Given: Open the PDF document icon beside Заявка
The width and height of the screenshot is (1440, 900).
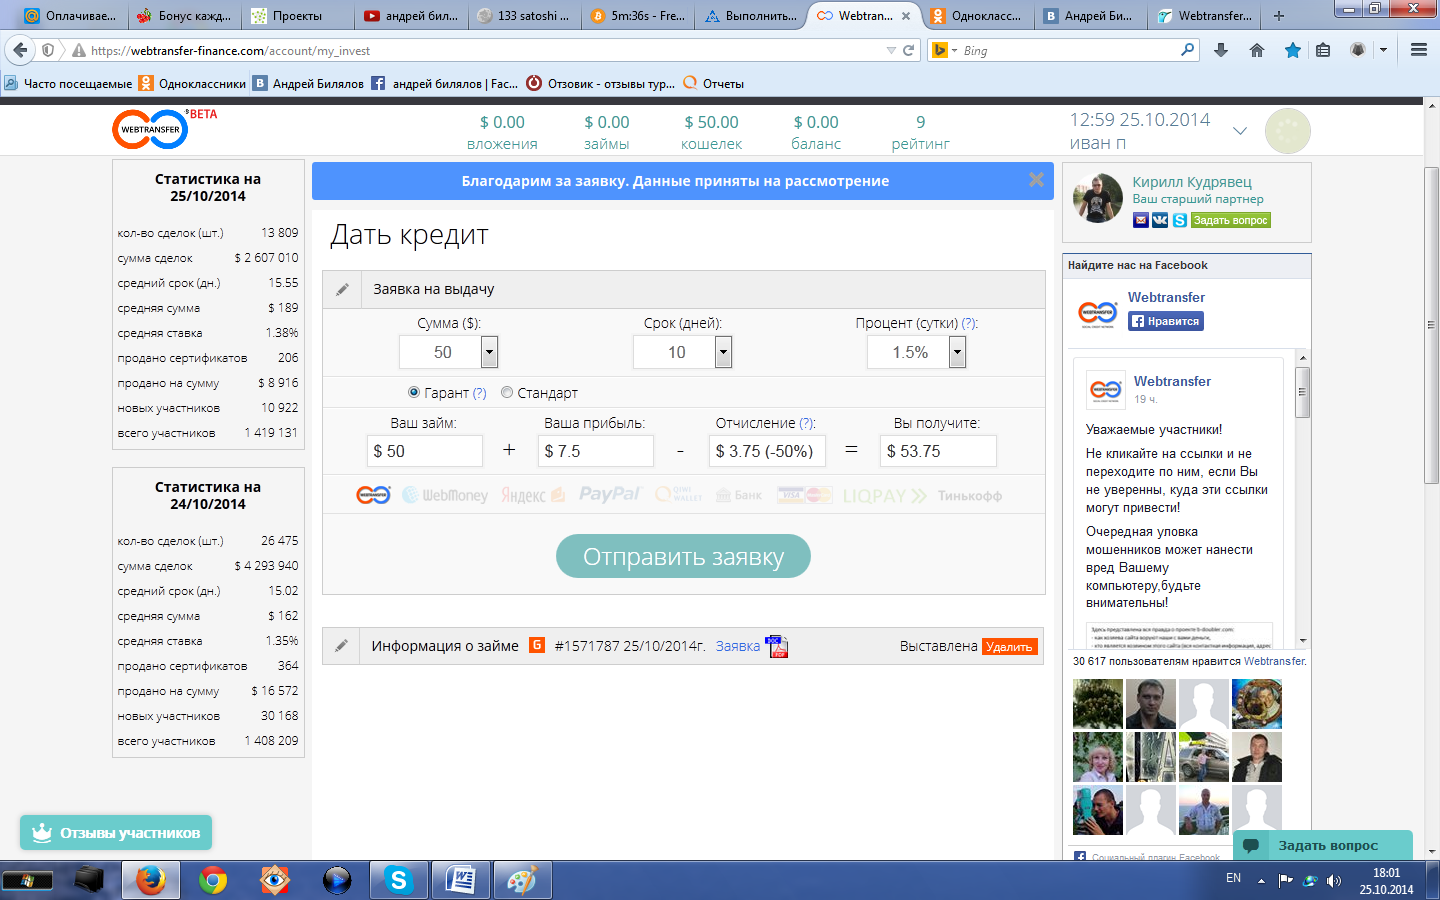Looking at the screenshot, I should pyautogui.click(x=777, y=646).
